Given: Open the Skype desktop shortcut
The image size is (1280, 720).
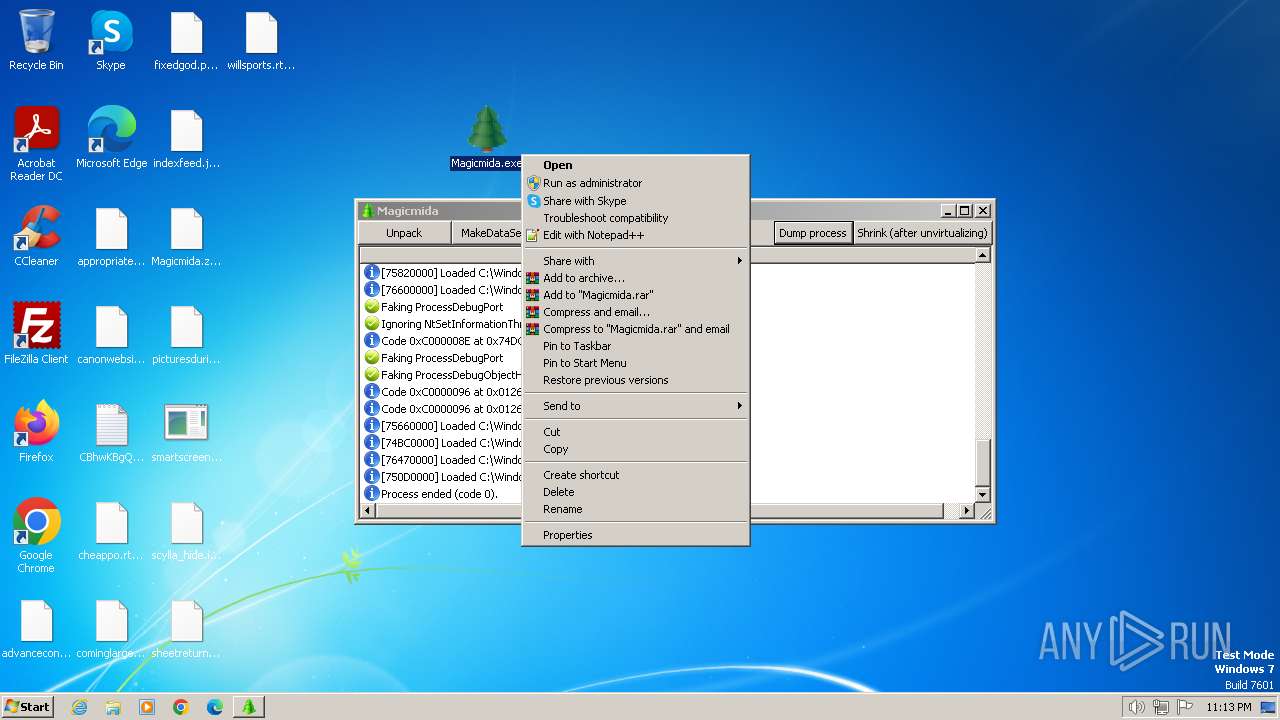Looking at the screenshot, I should click(111, 41).
